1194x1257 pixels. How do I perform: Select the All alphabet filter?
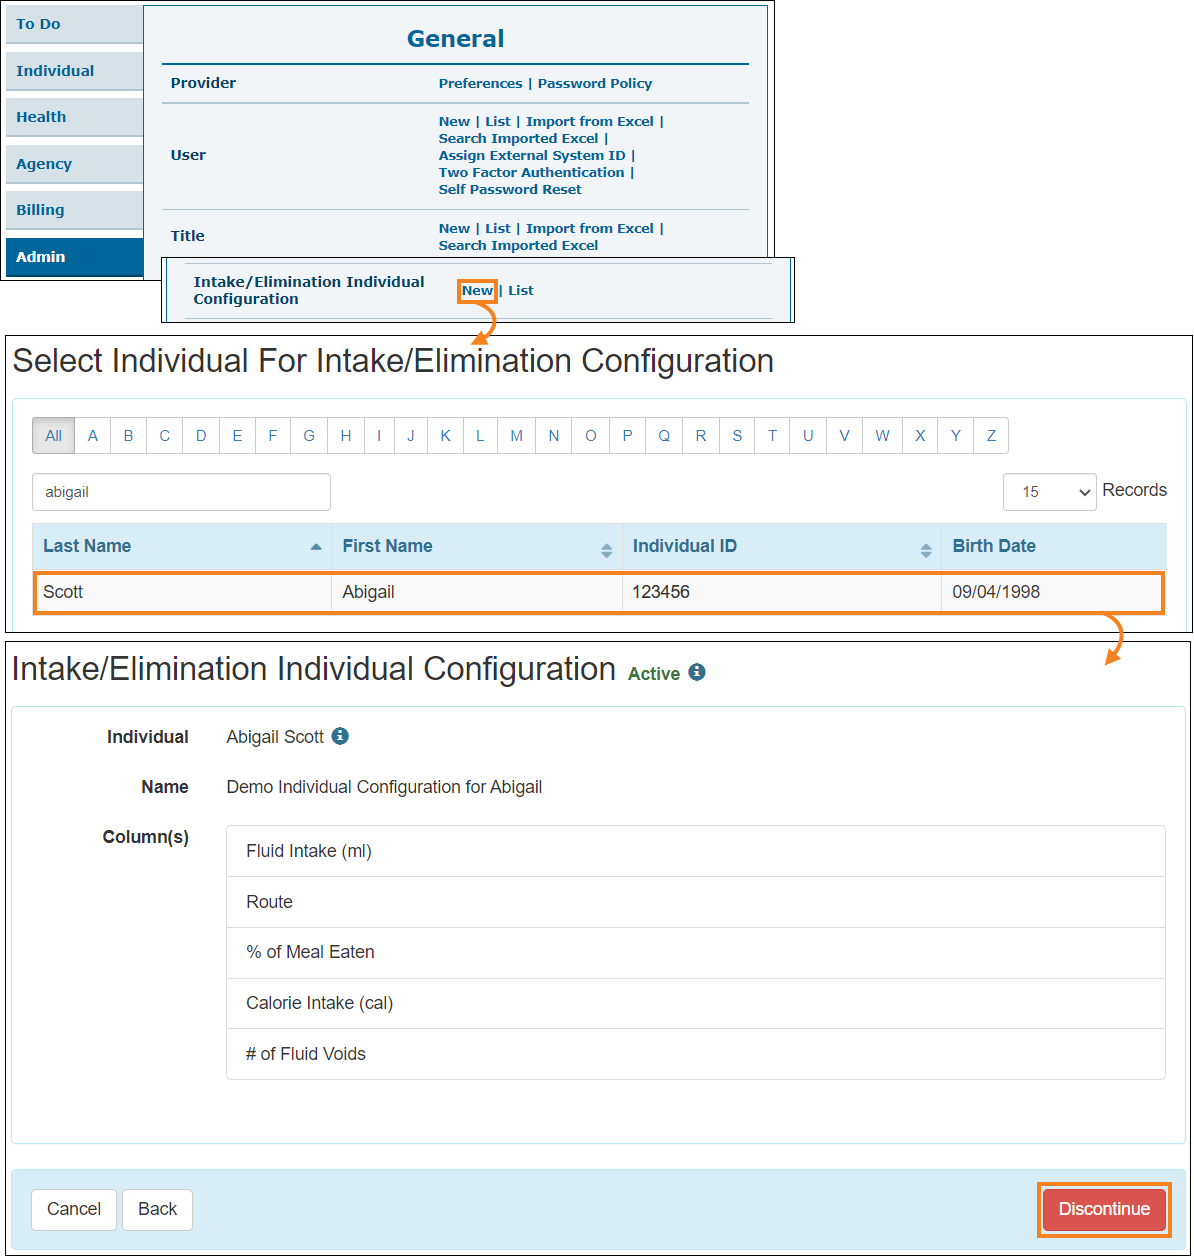click(x=54, y=436)
